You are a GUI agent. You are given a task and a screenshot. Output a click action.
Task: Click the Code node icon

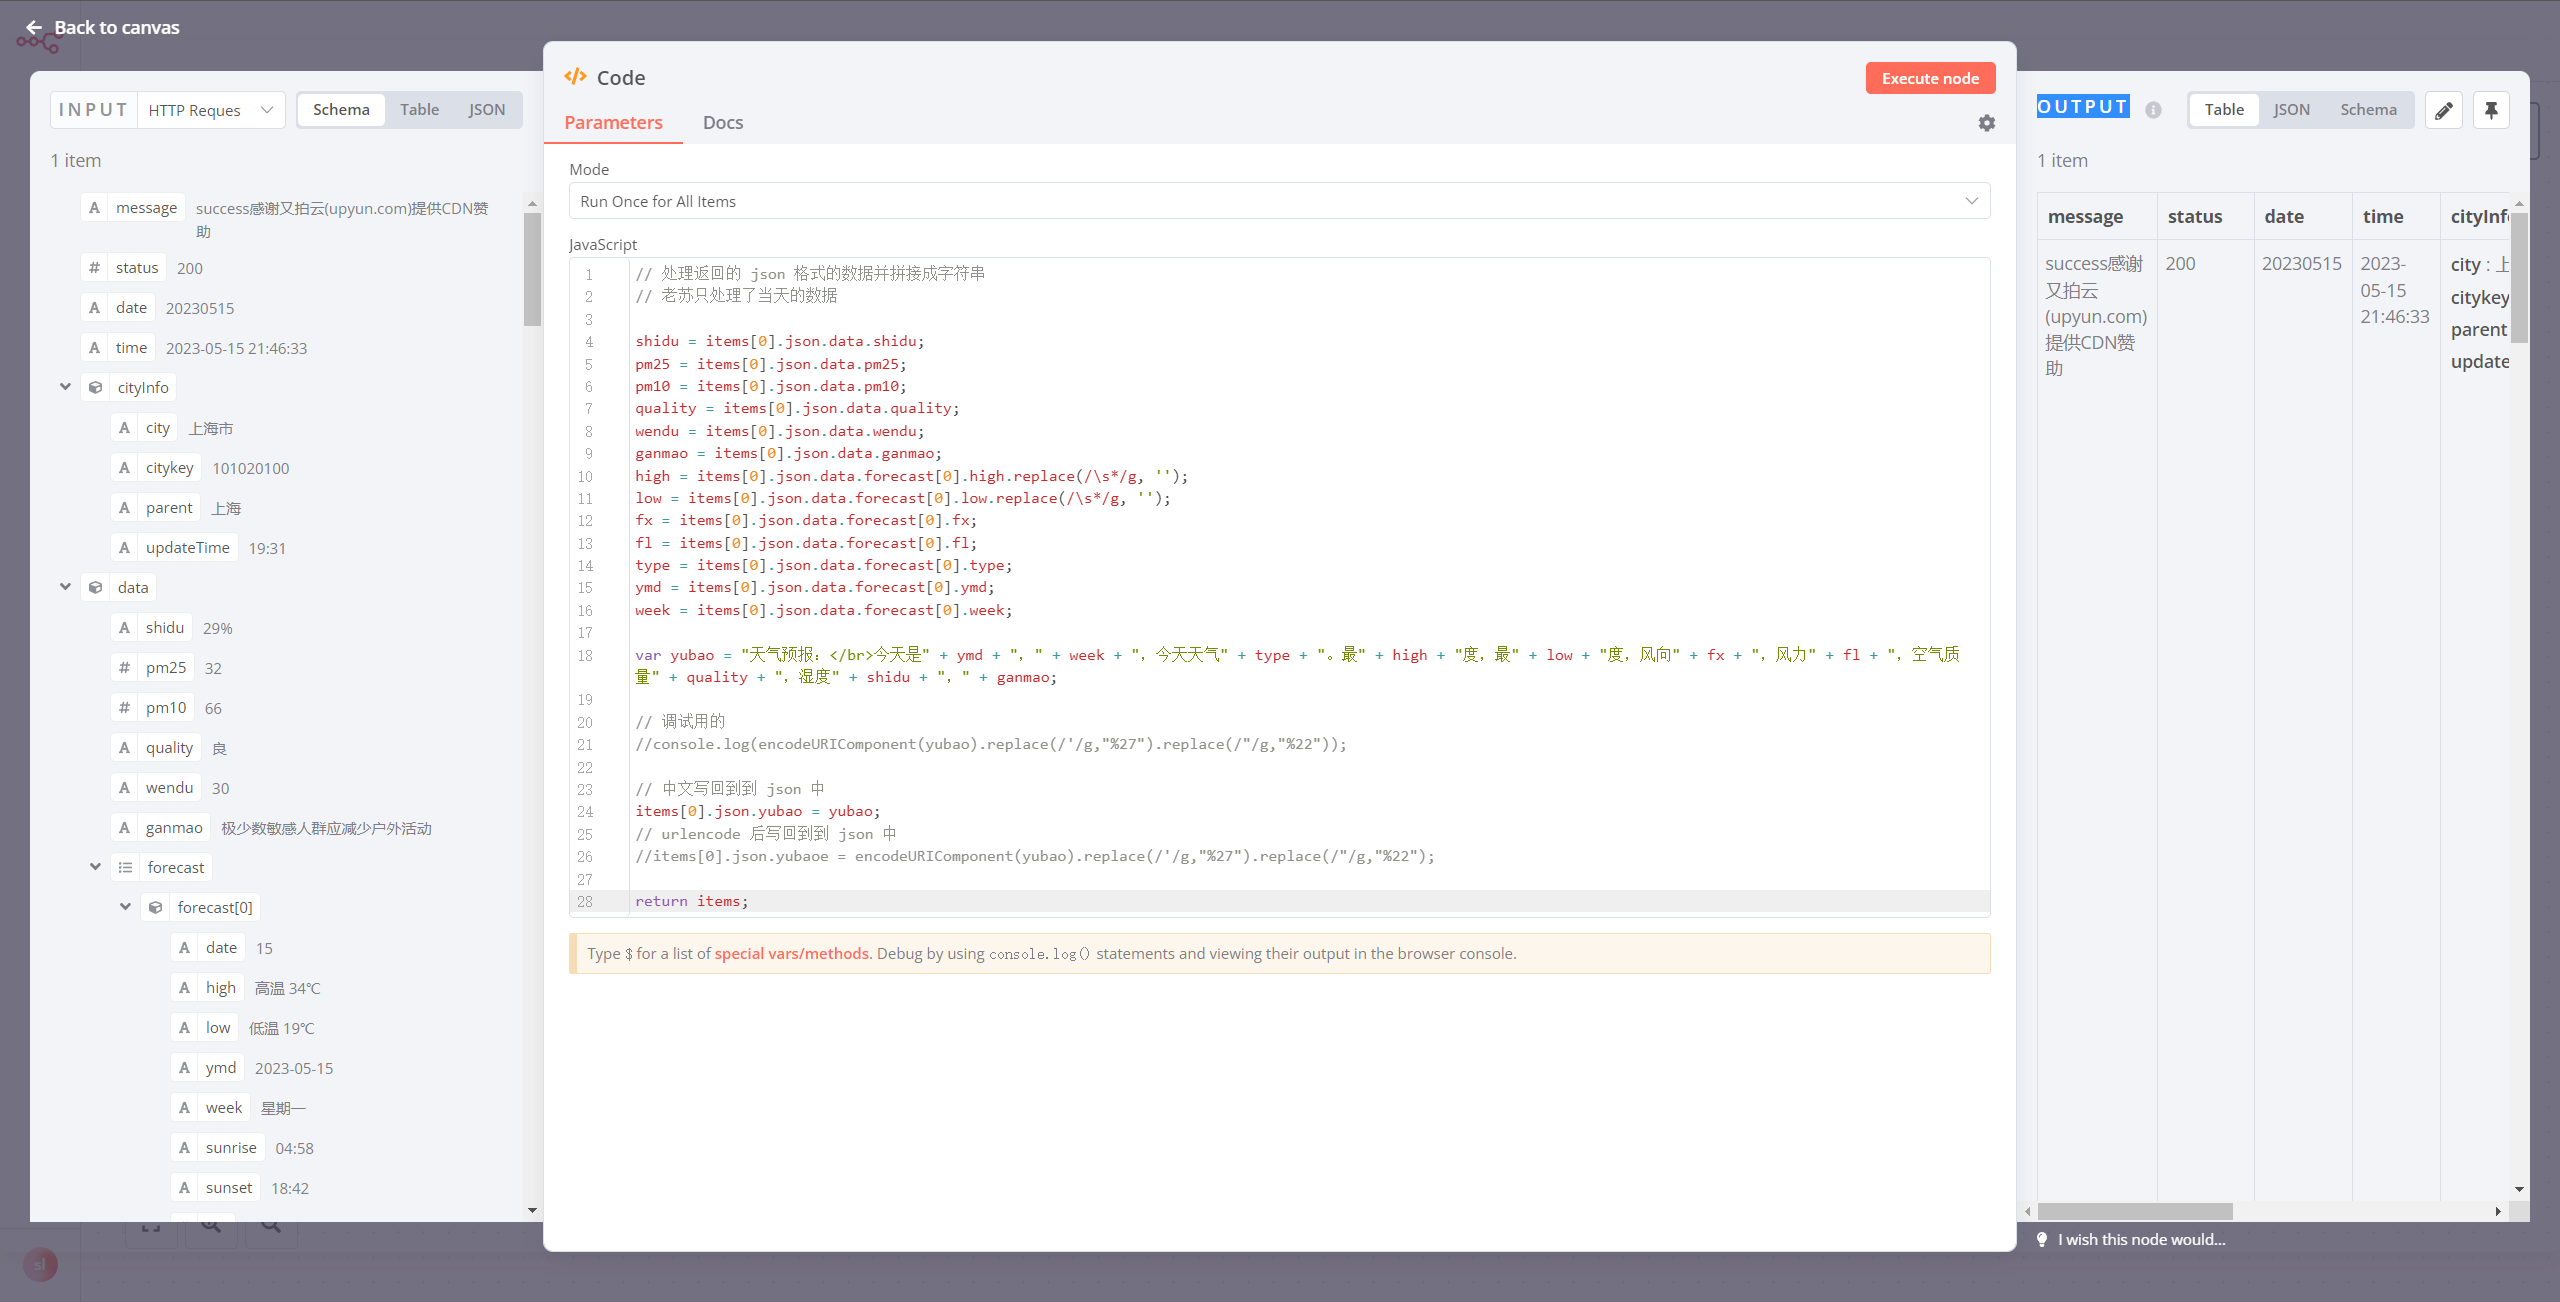click(575, 77)
